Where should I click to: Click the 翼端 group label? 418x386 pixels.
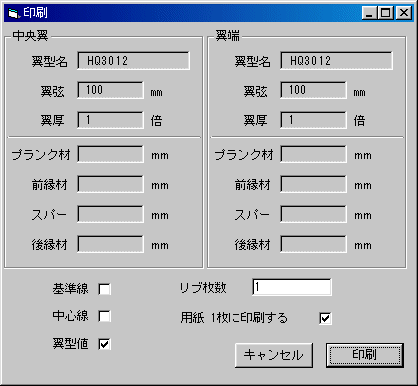pyautogui.click(x=228, y=36)
